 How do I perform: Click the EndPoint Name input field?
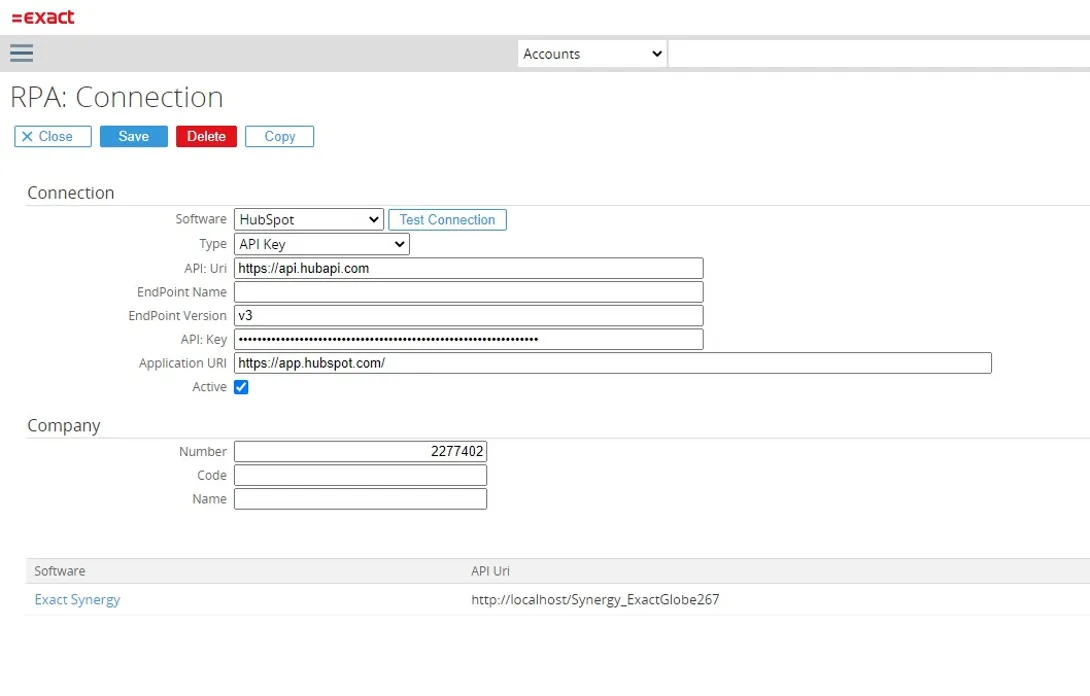pyautogui.click(x=467, y=291)
